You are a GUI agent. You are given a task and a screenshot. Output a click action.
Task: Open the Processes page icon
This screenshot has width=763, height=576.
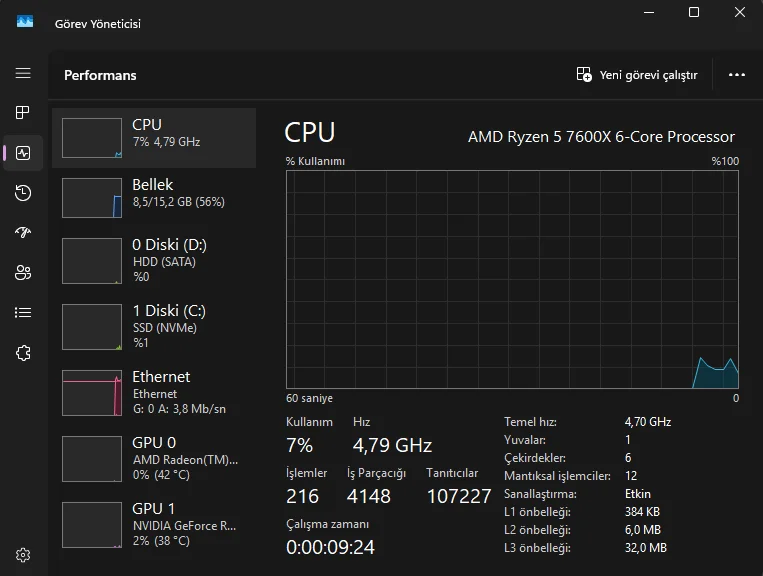[23, 113]
